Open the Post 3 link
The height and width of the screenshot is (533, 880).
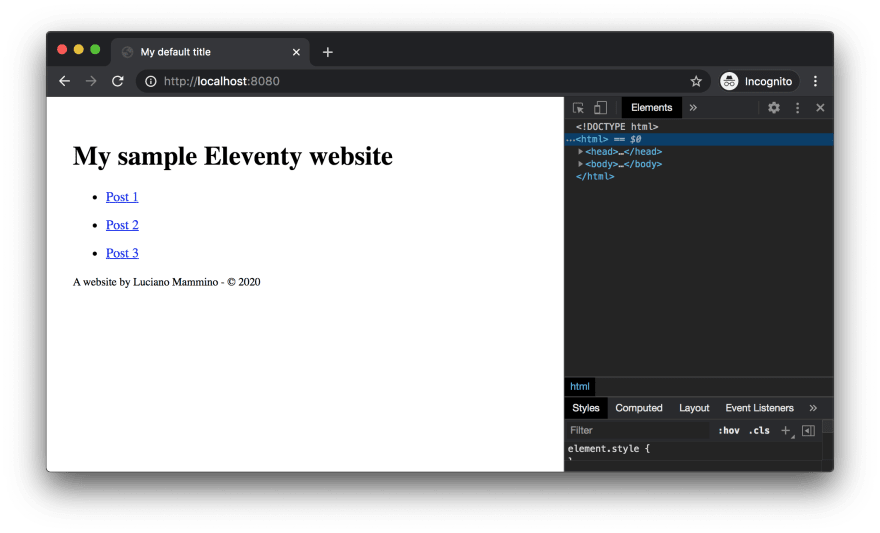(122, 253)
